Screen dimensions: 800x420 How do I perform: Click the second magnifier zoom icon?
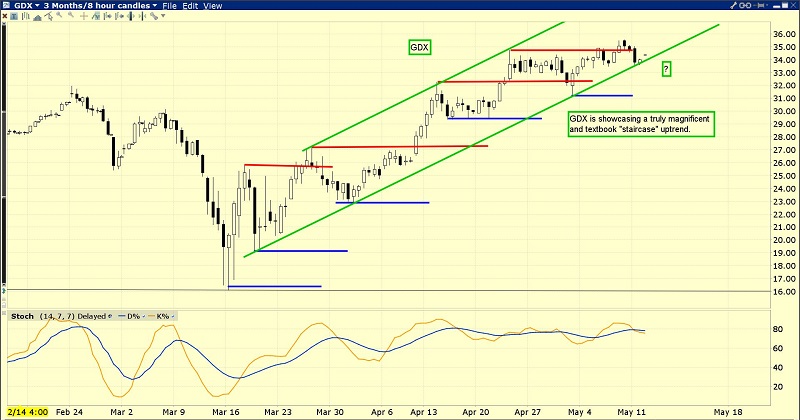point(71,15)
